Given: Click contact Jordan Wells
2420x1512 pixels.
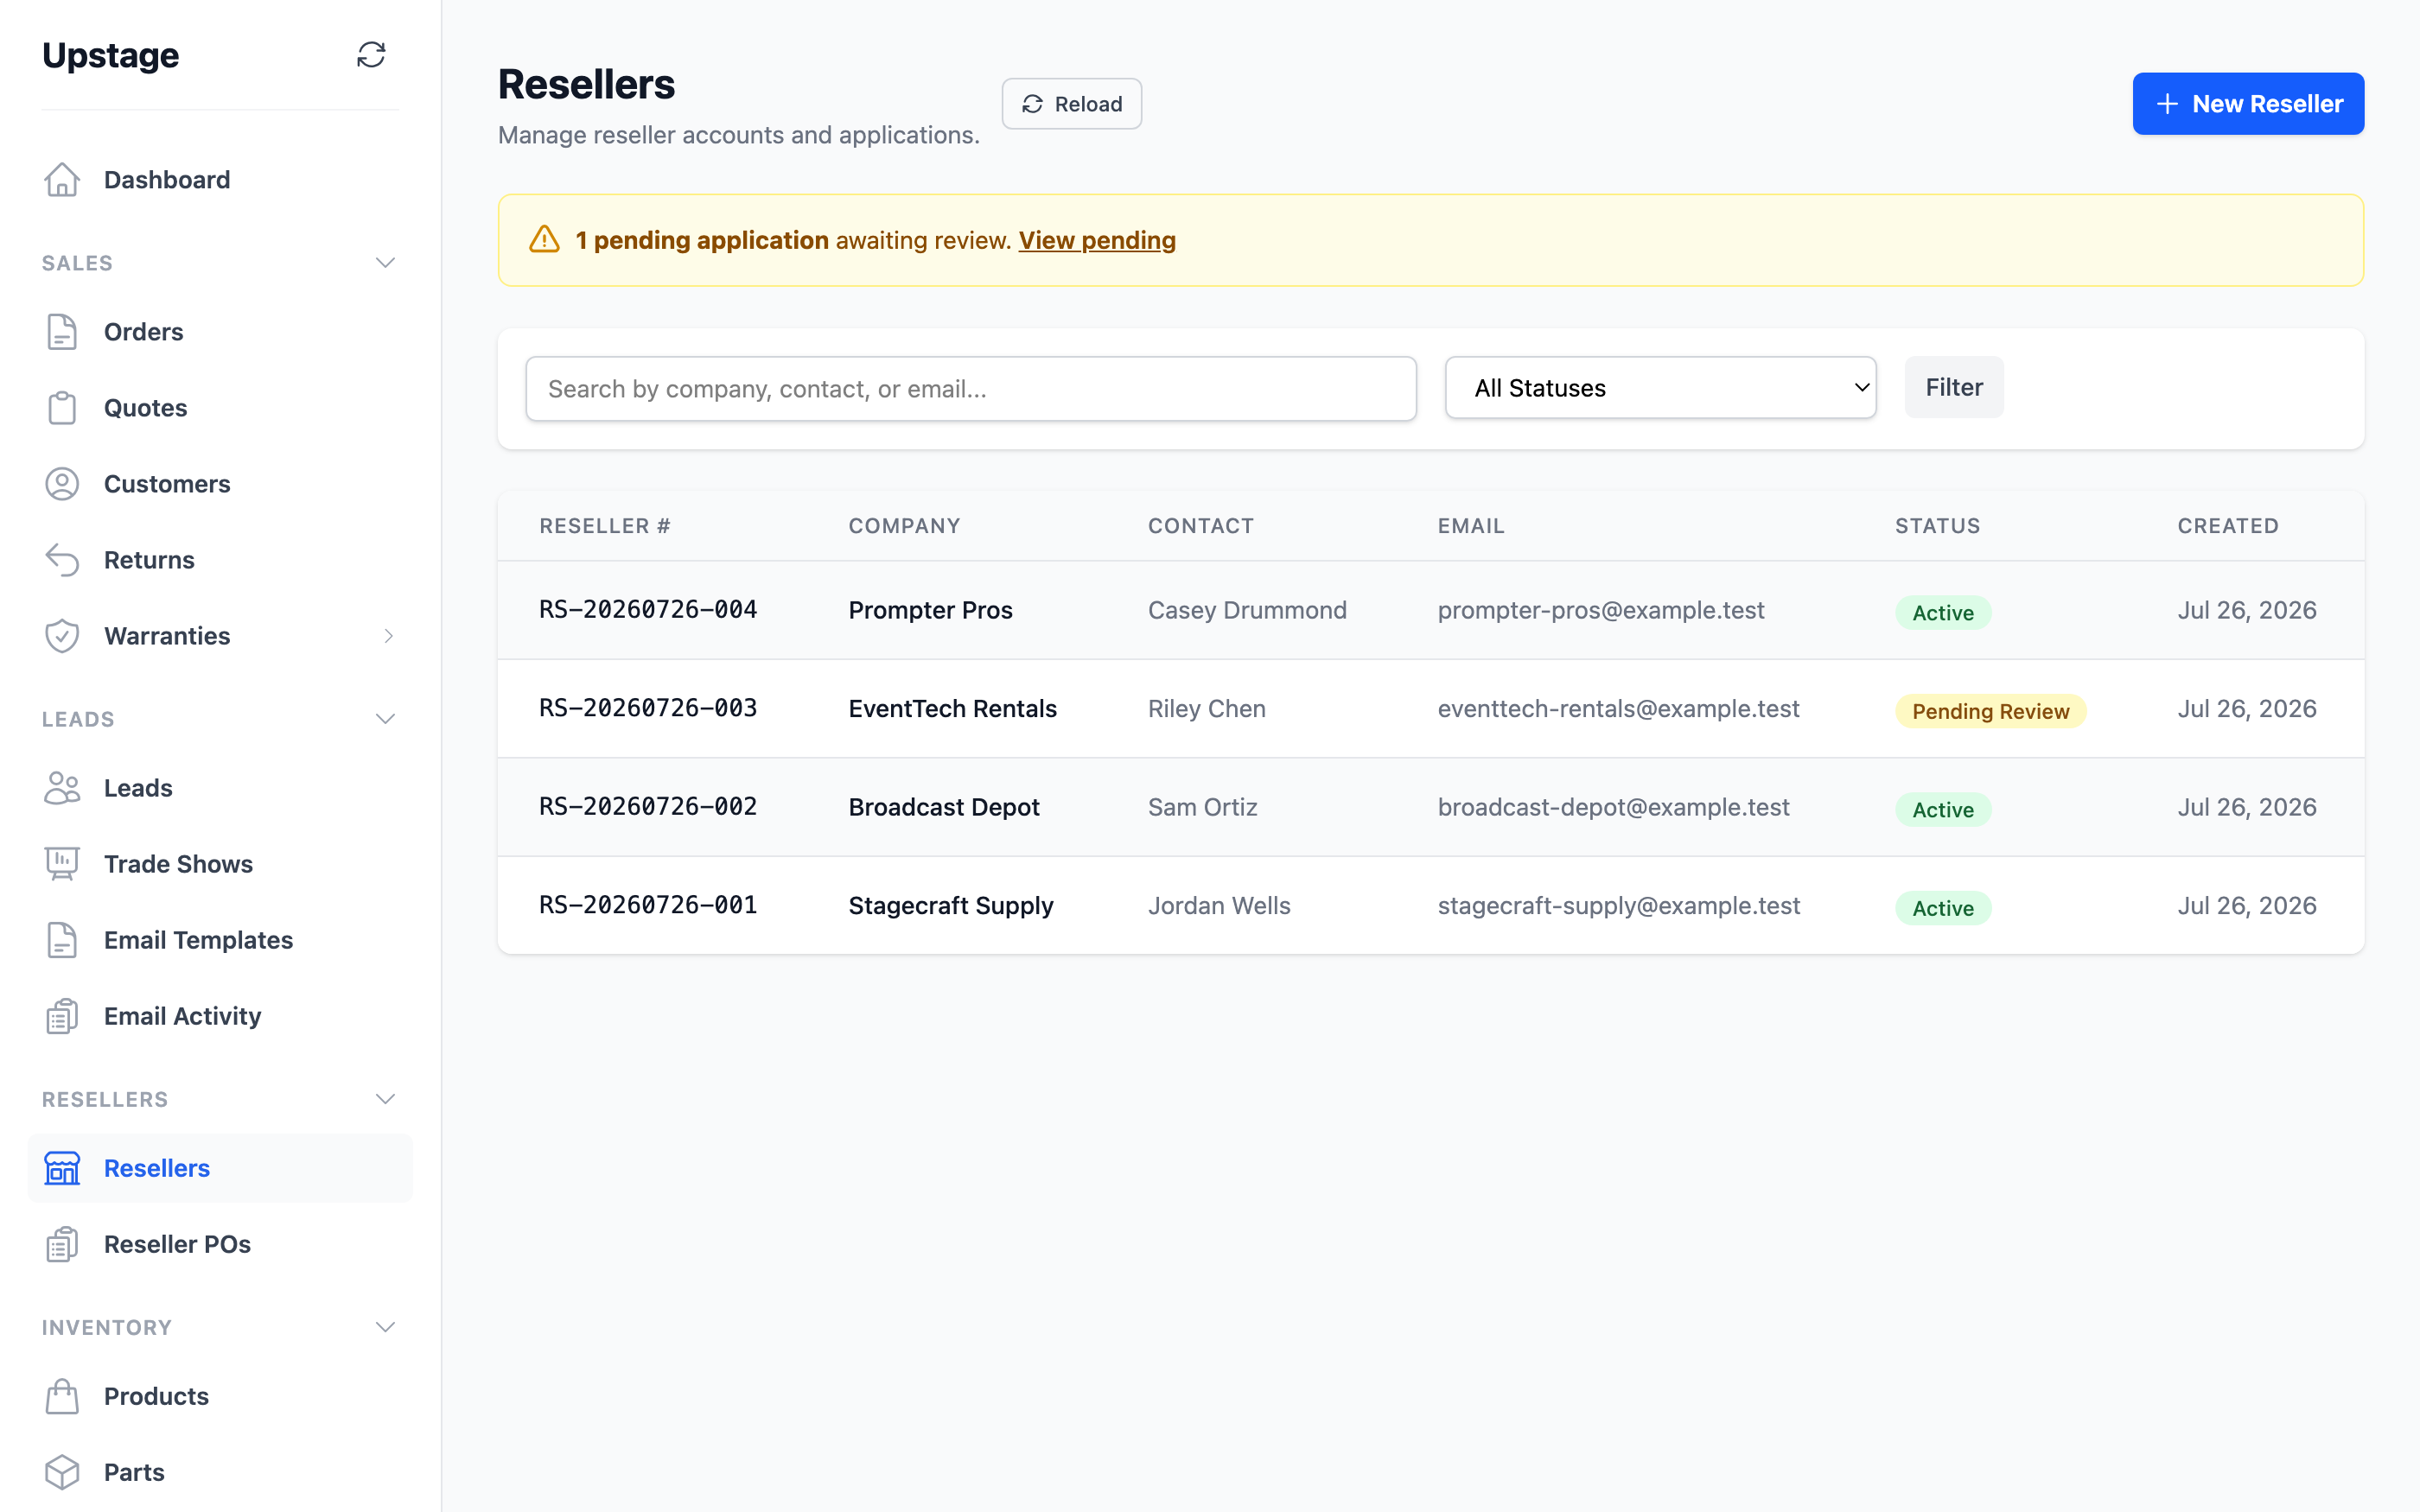Looking at the screenshot, I should click(x=1219, y=905).
